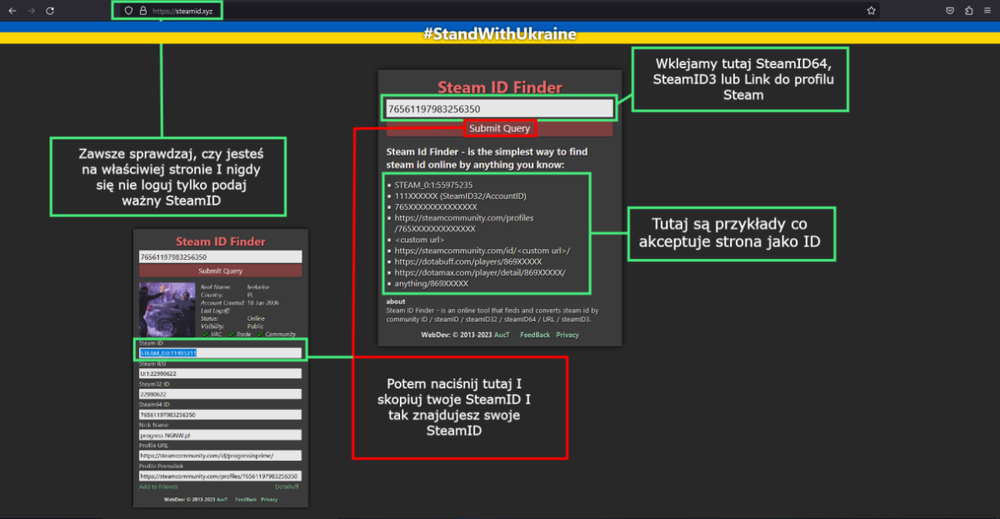Screen dimensions: 1000x519
Task: View site security via the padlock icon
Action: 143,11
